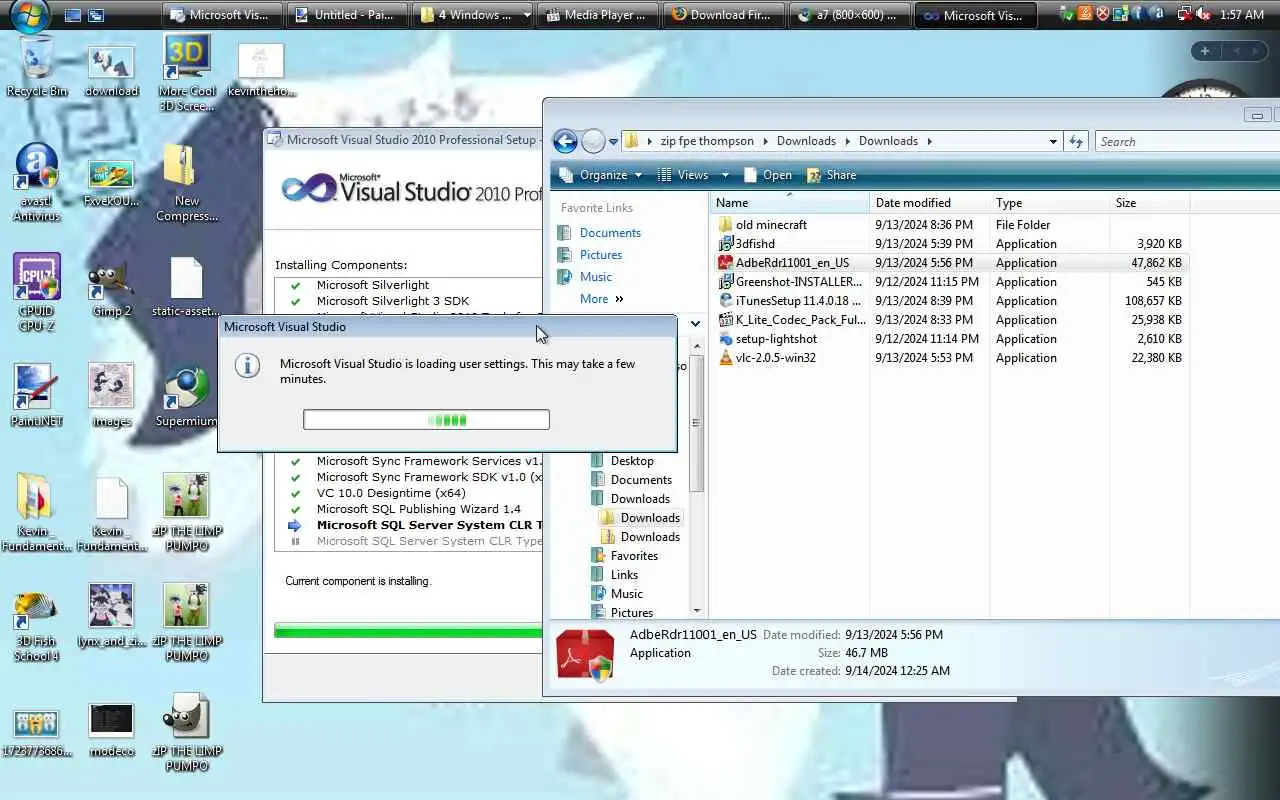Expand More favorite links chevron
The image size is (1280, 800).
coord(619,299)
